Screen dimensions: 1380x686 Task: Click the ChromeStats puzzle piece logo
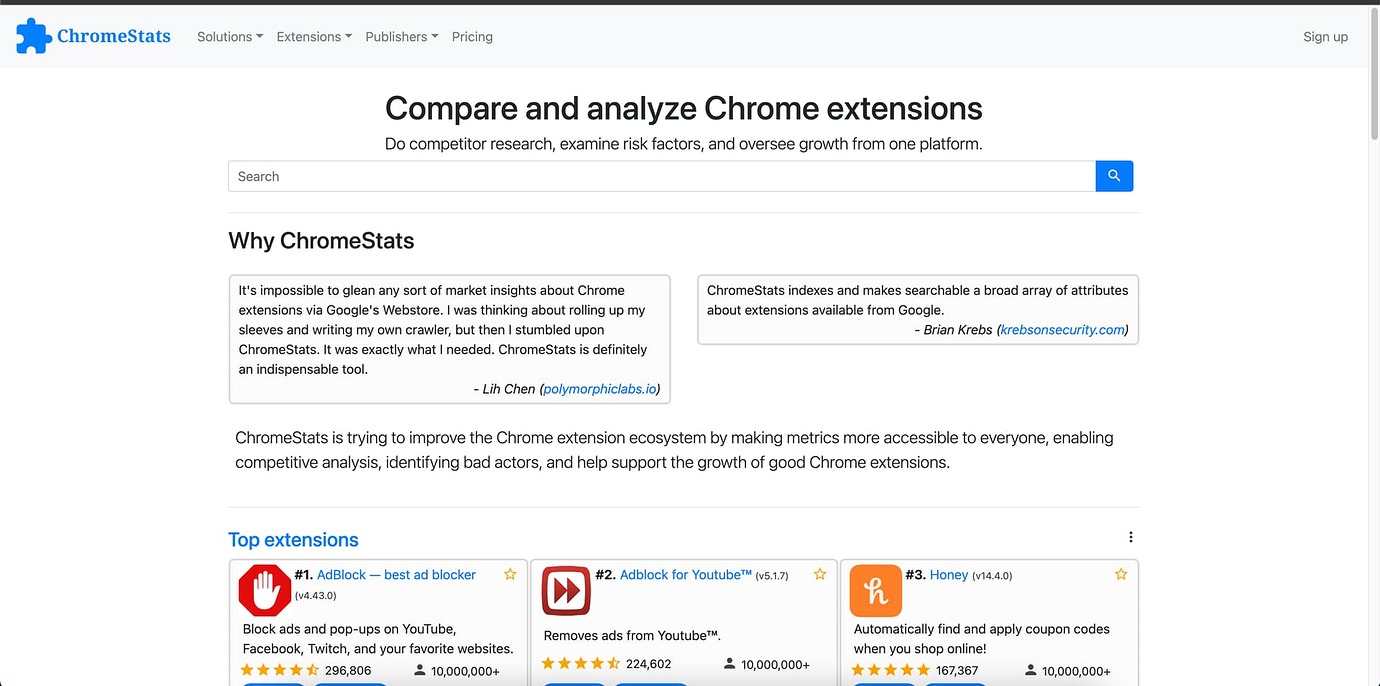click(x=31, y=35)
